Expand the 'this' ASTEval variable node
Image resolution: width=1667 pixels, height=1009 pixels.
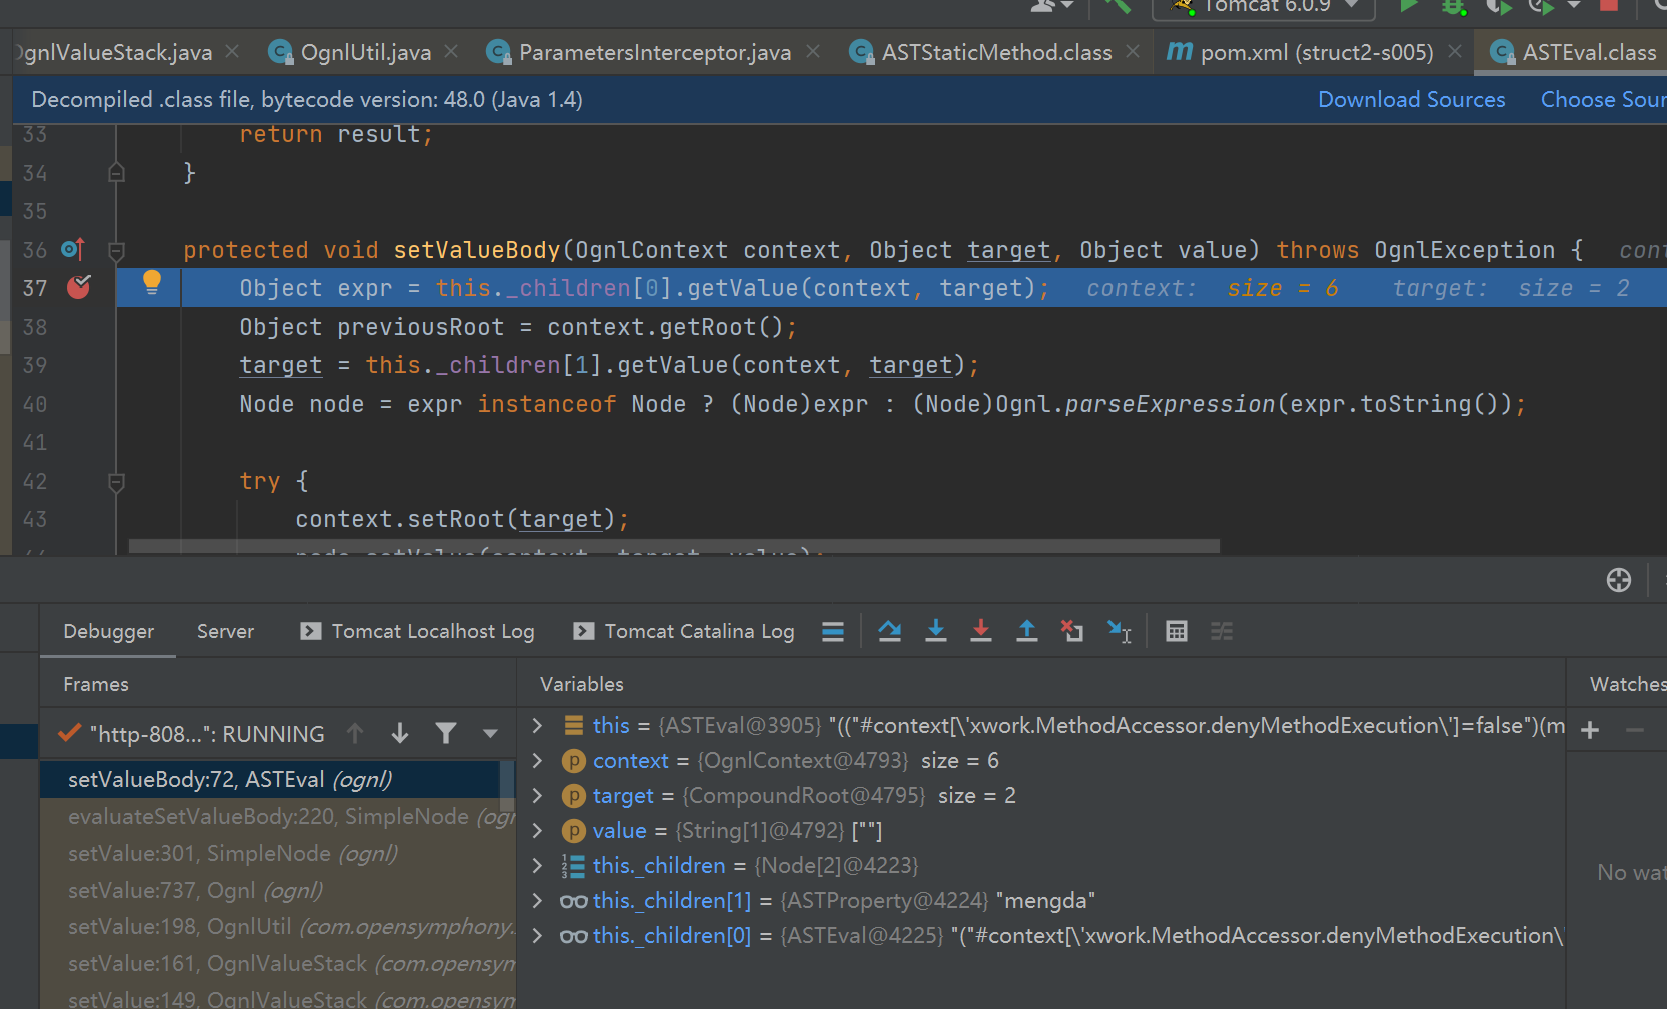[x=538, y=725]
